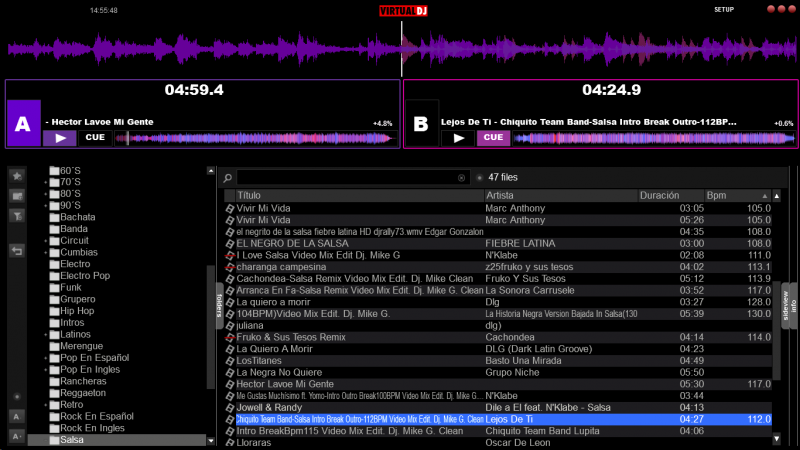The width and height of the screenshot is (800, 450).
Task: Clear the search field with the x icon
Action: [461, 178]
